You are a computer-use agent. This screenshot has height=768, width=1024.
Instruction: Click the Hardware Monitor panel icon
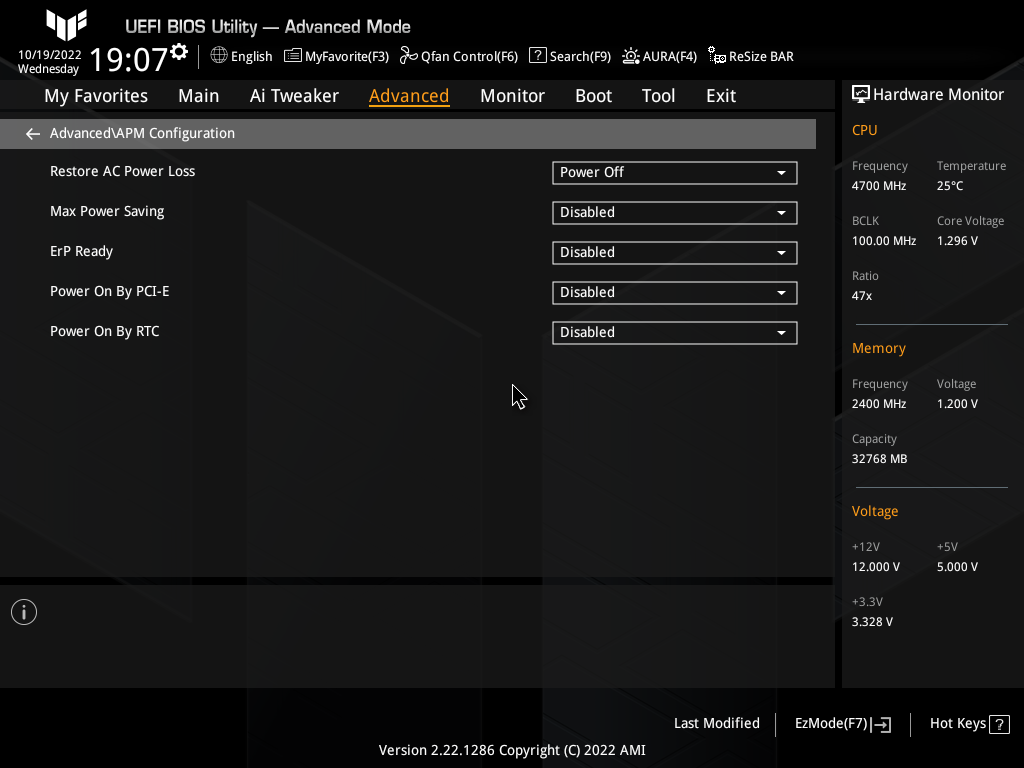861,93
